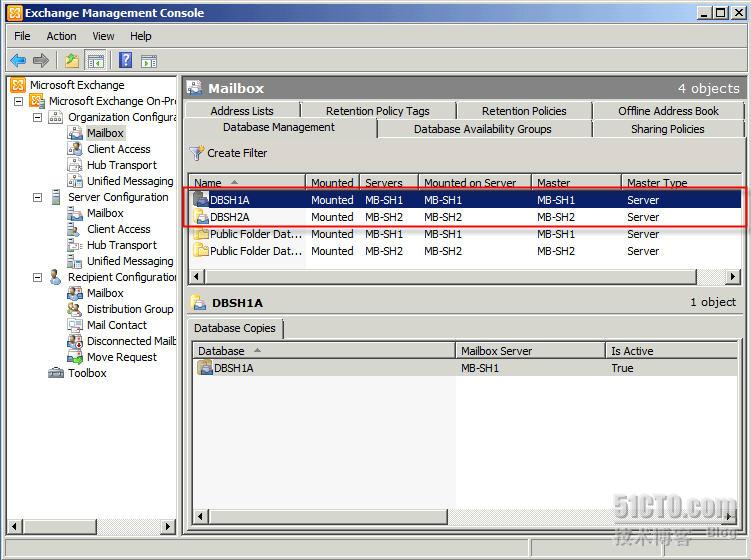Open the Action menu

point(61,36)
